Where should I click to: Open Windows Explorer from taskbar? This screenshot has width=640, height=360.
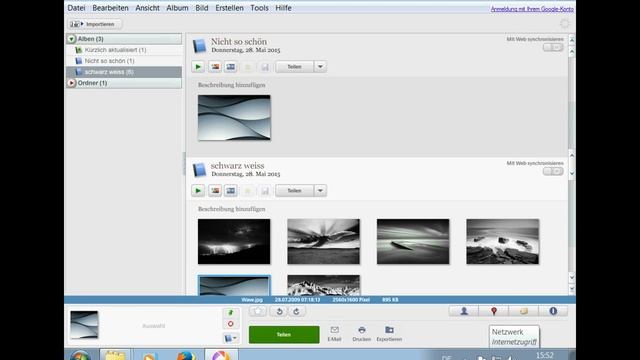(116, 355)
